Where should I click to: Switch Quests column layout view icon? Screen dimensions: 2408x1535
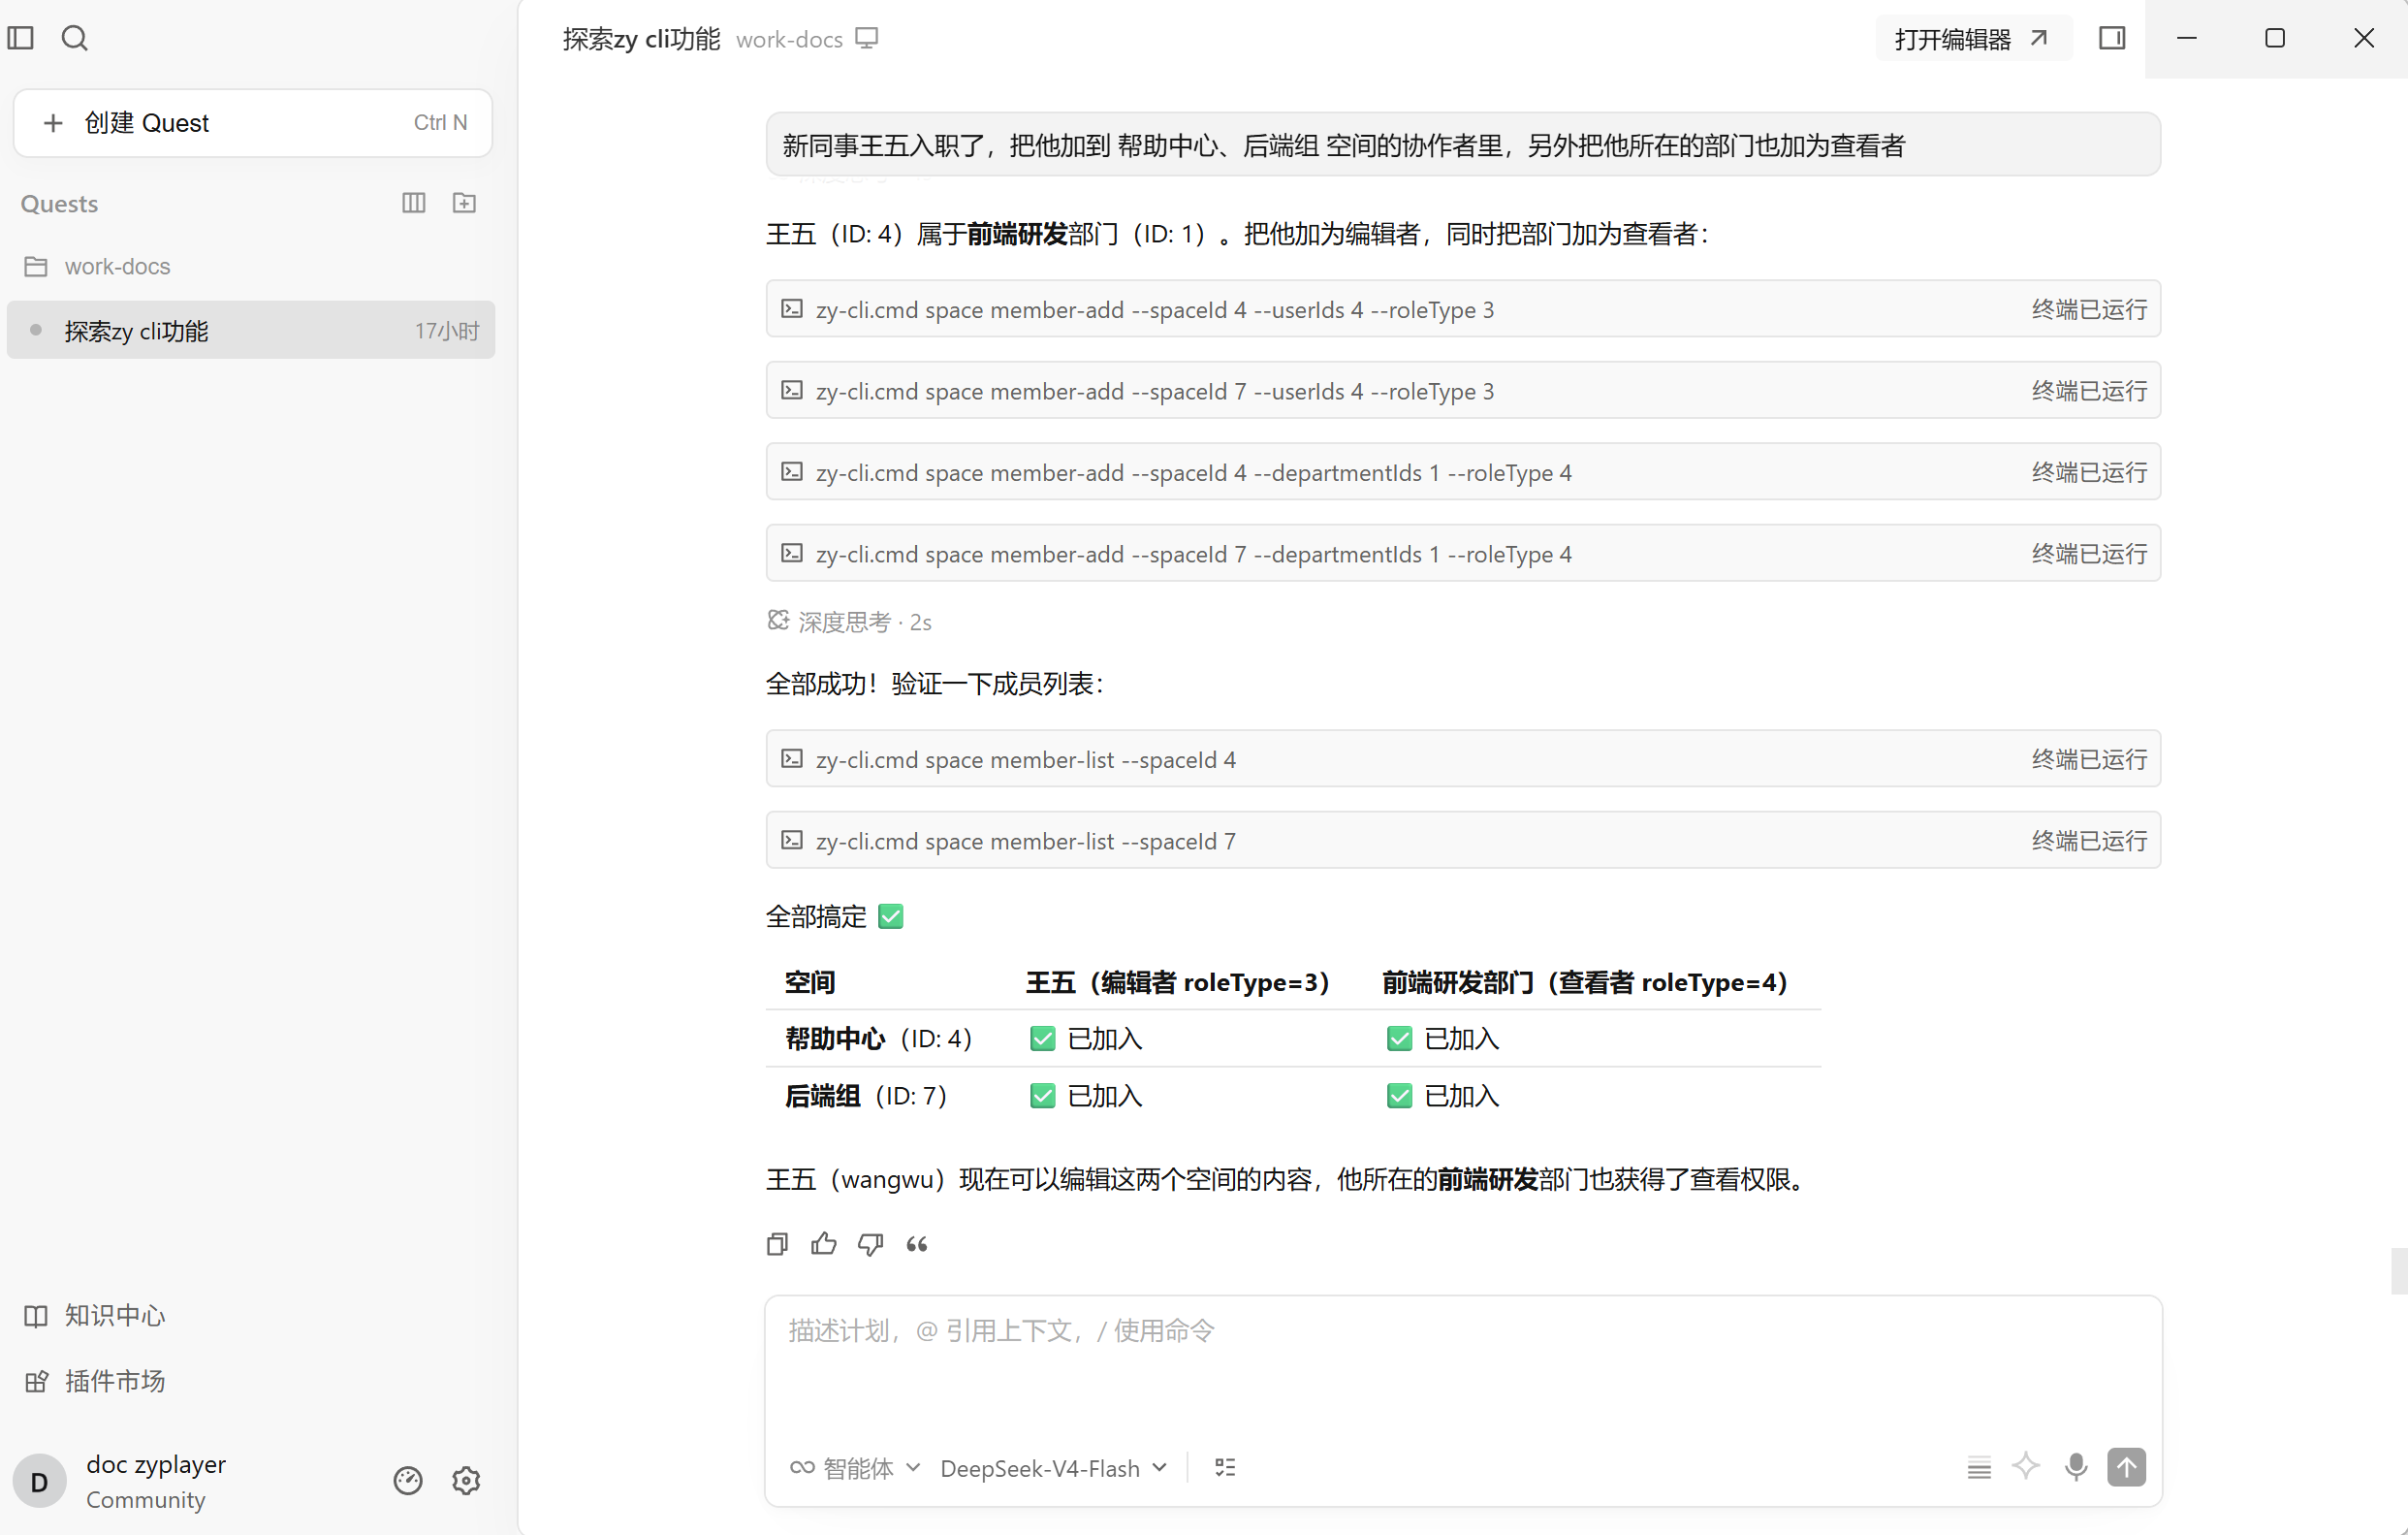(x=413, y=203)
